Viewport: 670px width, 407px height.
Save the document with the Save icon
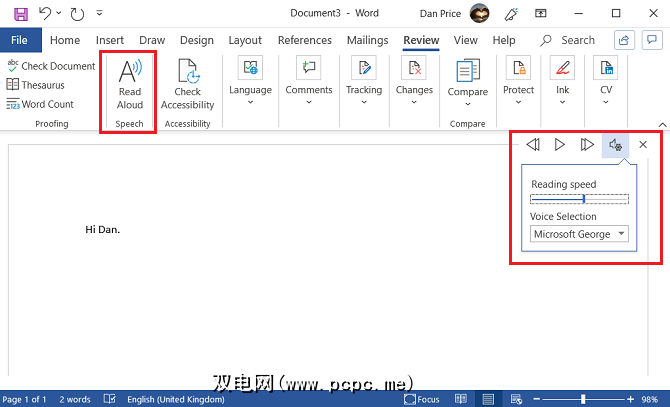pos(21,14)
